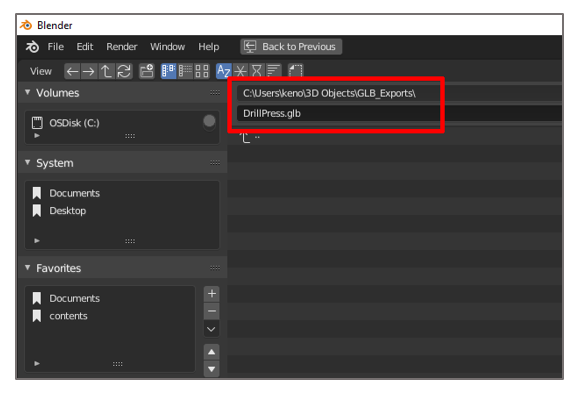
Task: Click the directory path field
Action: (x=399, y=93)
